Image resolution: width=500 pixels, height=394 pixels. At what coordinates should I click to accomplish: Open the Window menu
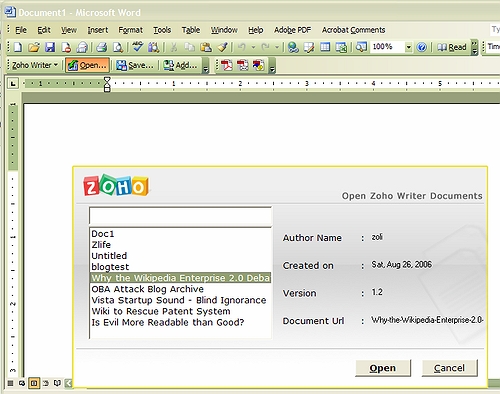point(224,30)
